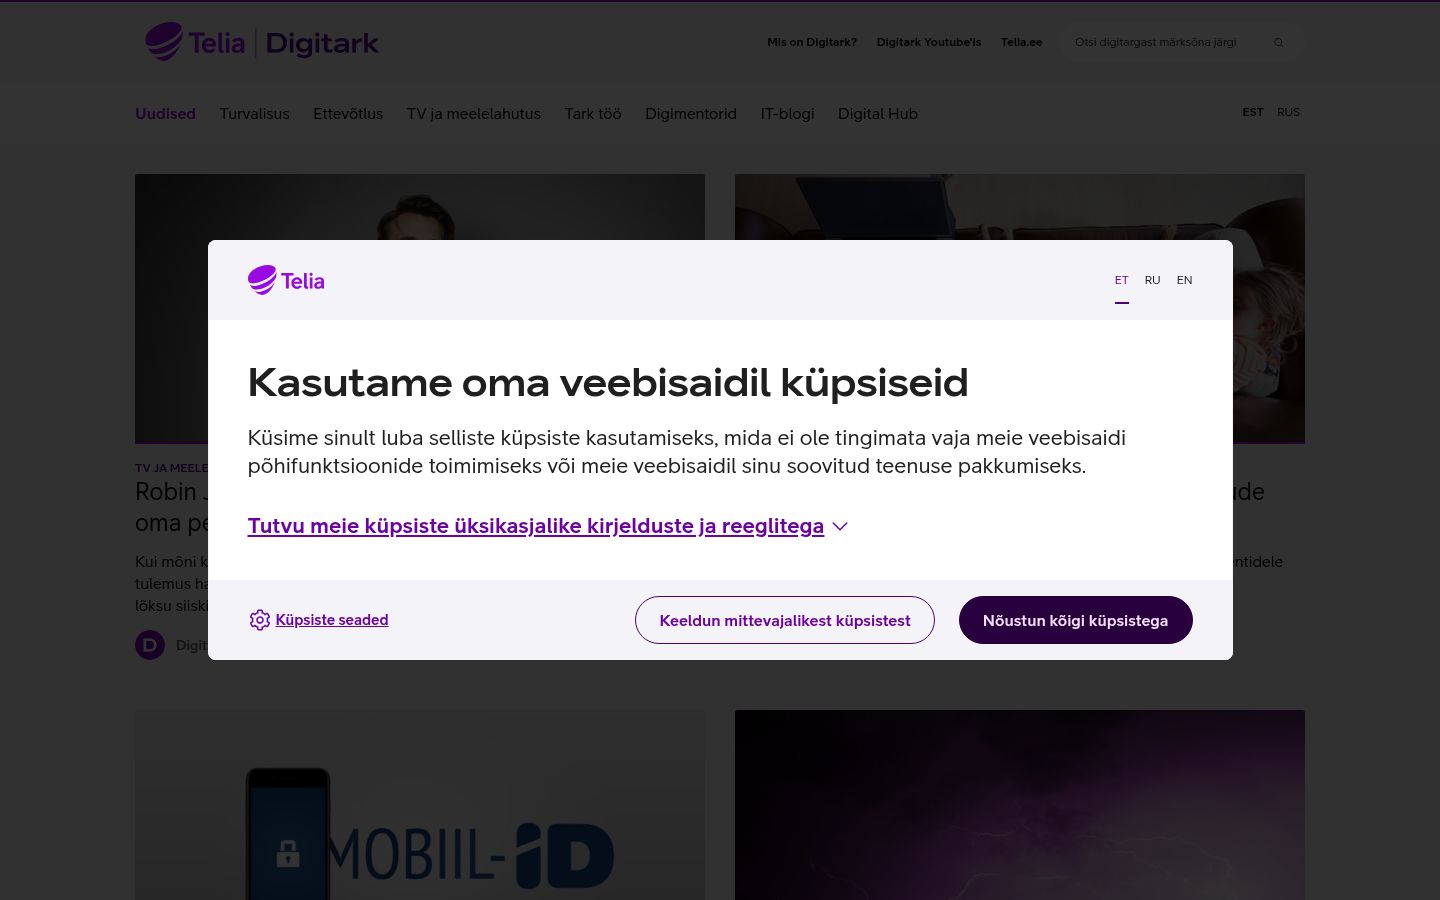Click the search magnifier icon
Viewport: 1440px width, 900px height.
1278,42
